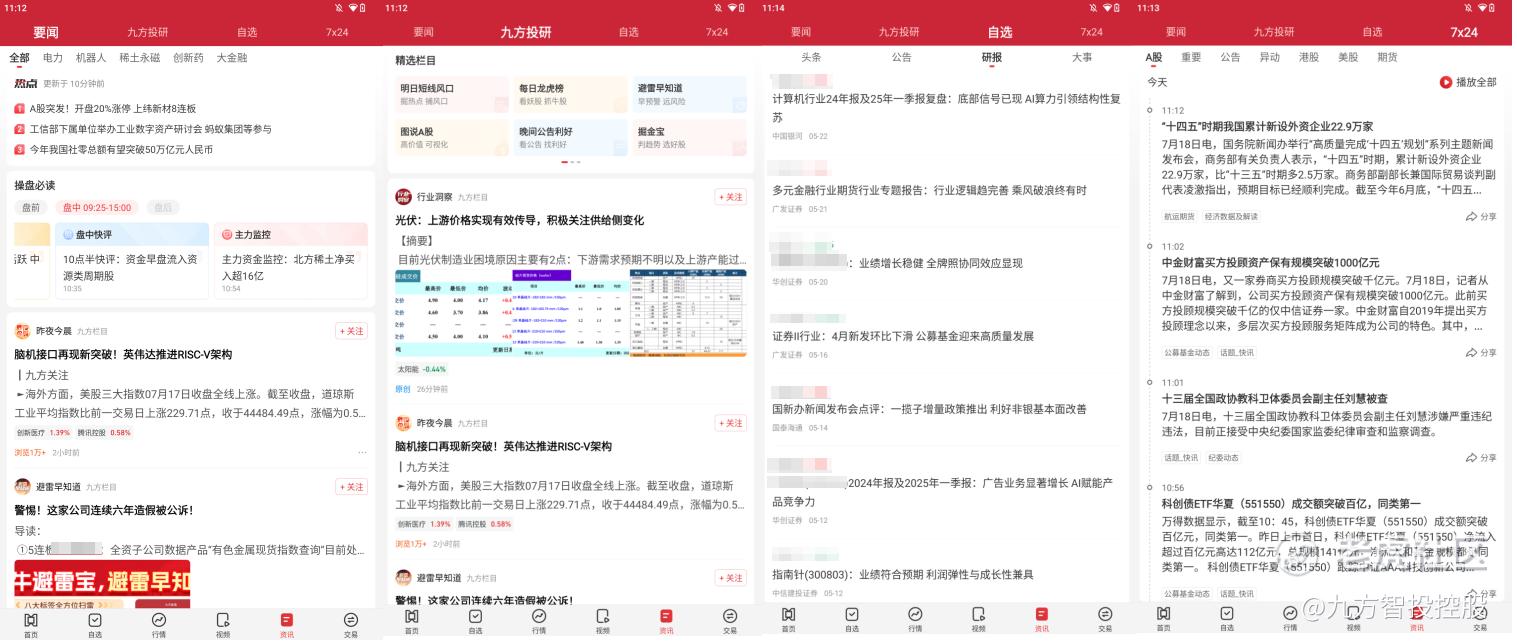Select the 港股 filter in the 7x24 screen
Image resolution: width=1517 pixels, height=642 pixels.
pos(1309,58)
